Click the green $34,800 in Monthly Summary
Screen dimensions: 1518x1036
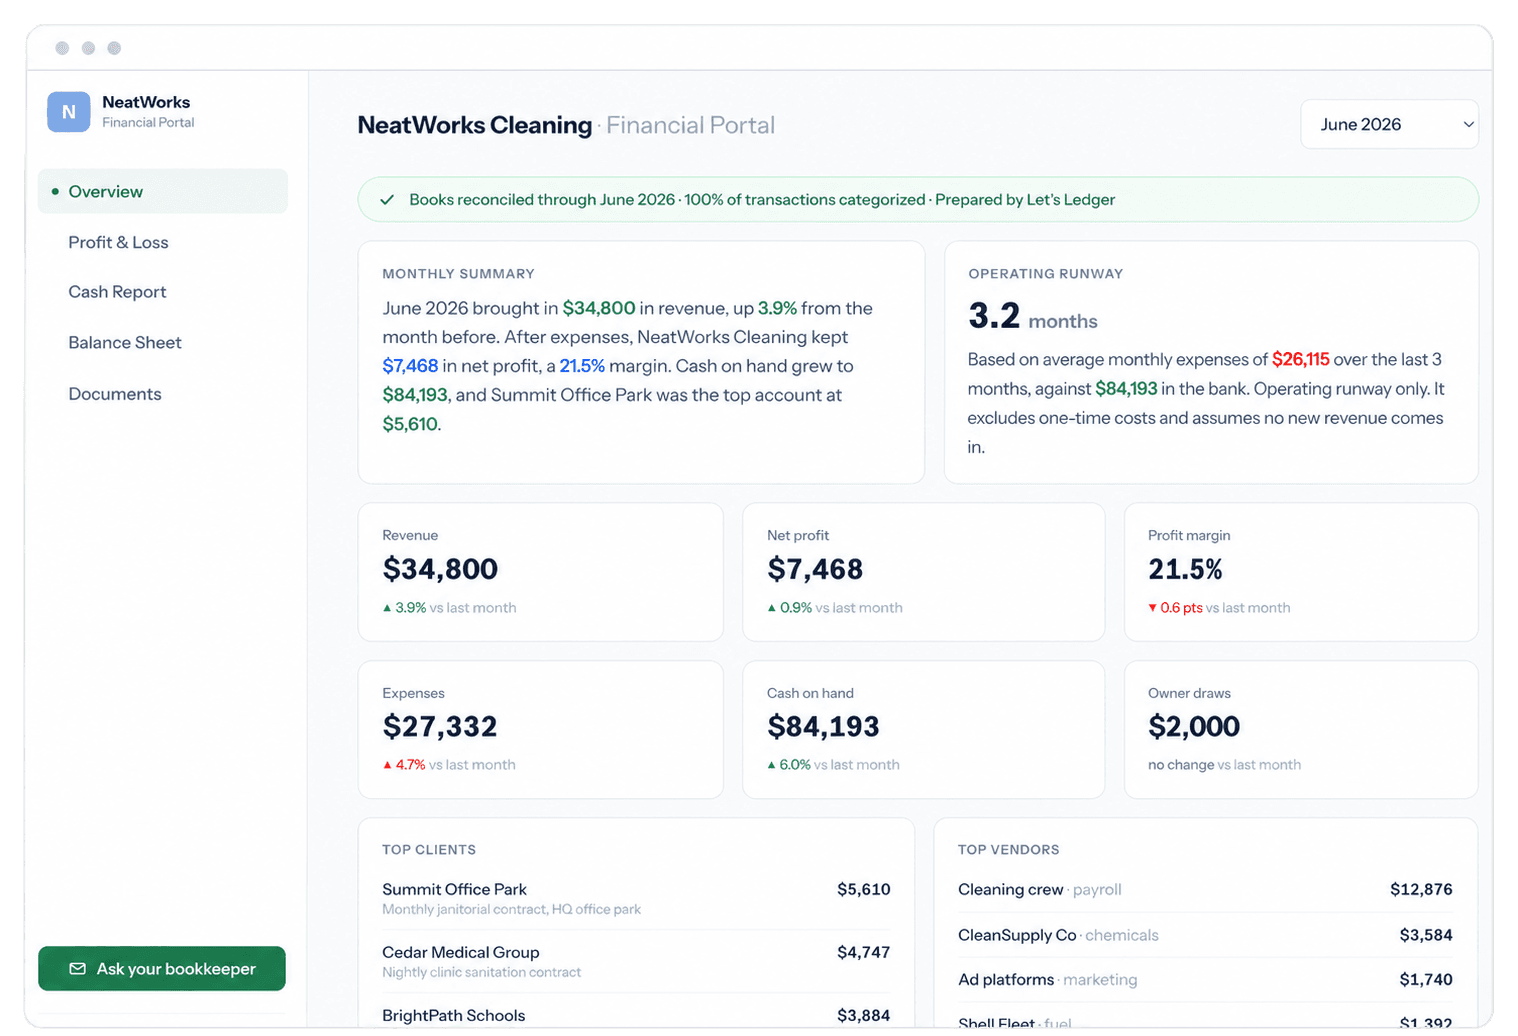[x=599, y=308]
